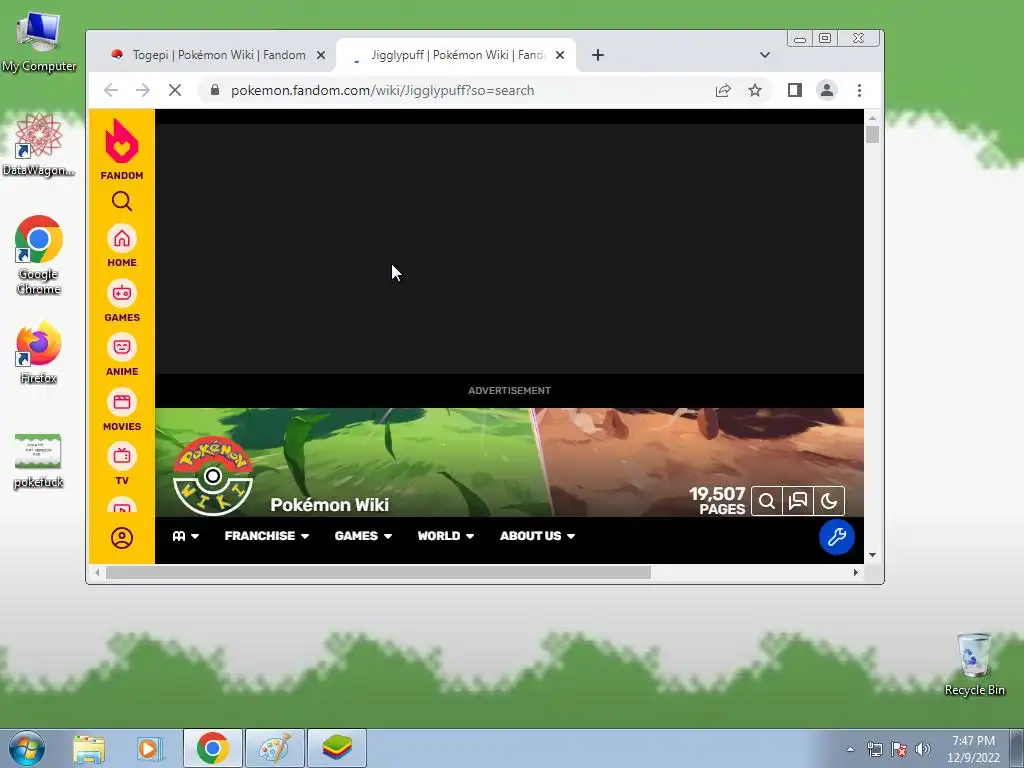
Task: Expand the WORLD menu
Action: tap(445, 536)
